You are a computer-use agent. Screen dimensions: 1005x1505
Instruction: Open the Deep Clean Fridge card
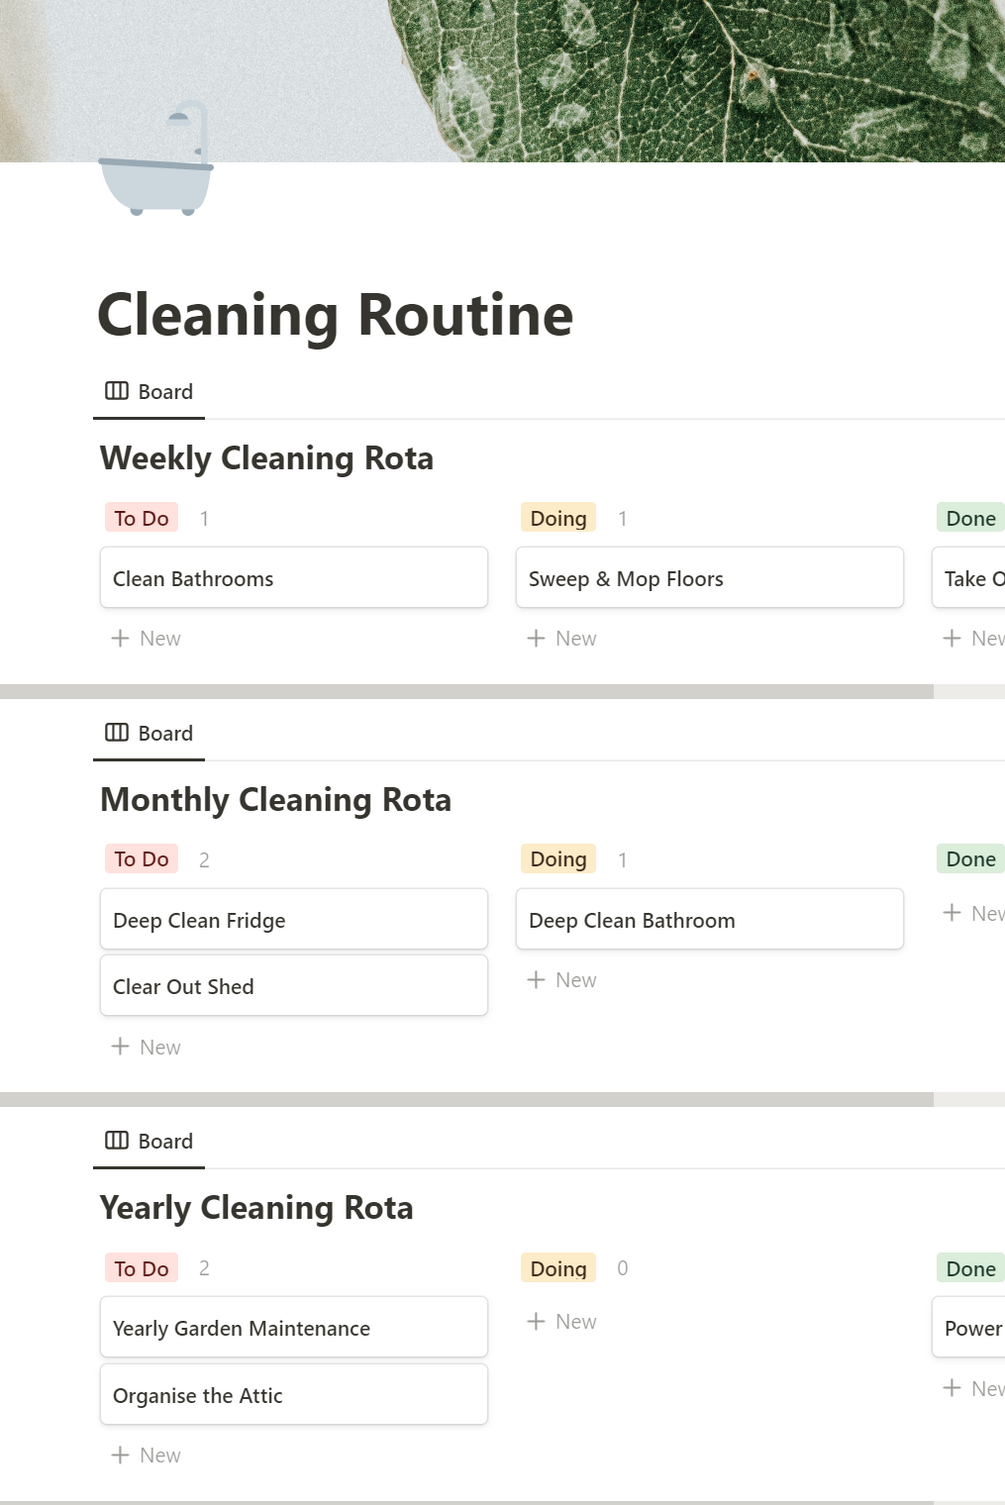click(x=293, y=920)
